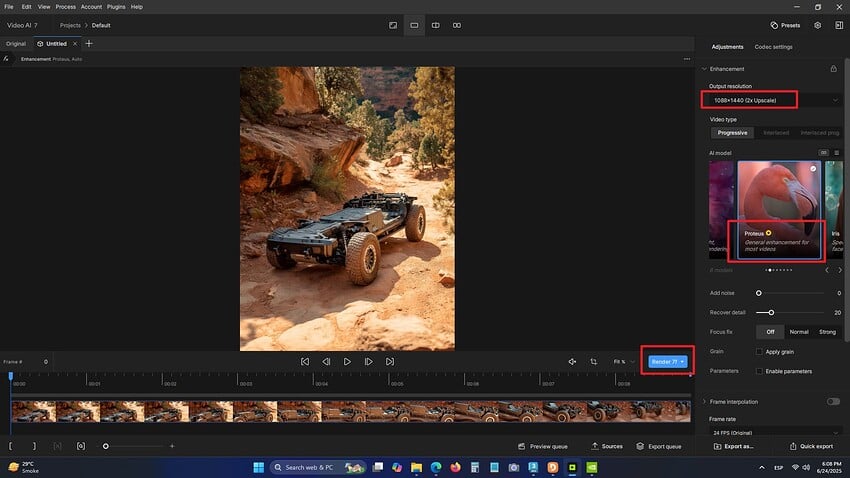Jump to the first frame
850x478 pixels.
point(305,361)
